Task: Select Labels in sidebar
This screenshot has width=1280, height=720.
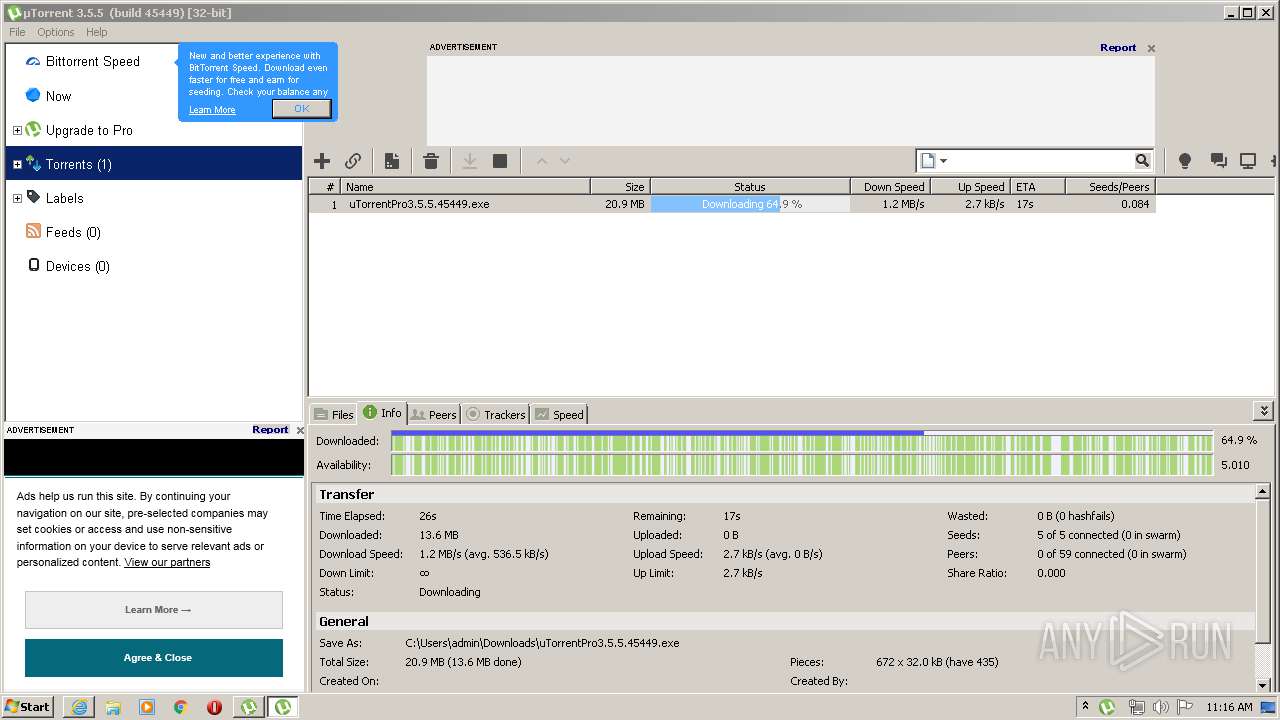Action: point(64,198)
